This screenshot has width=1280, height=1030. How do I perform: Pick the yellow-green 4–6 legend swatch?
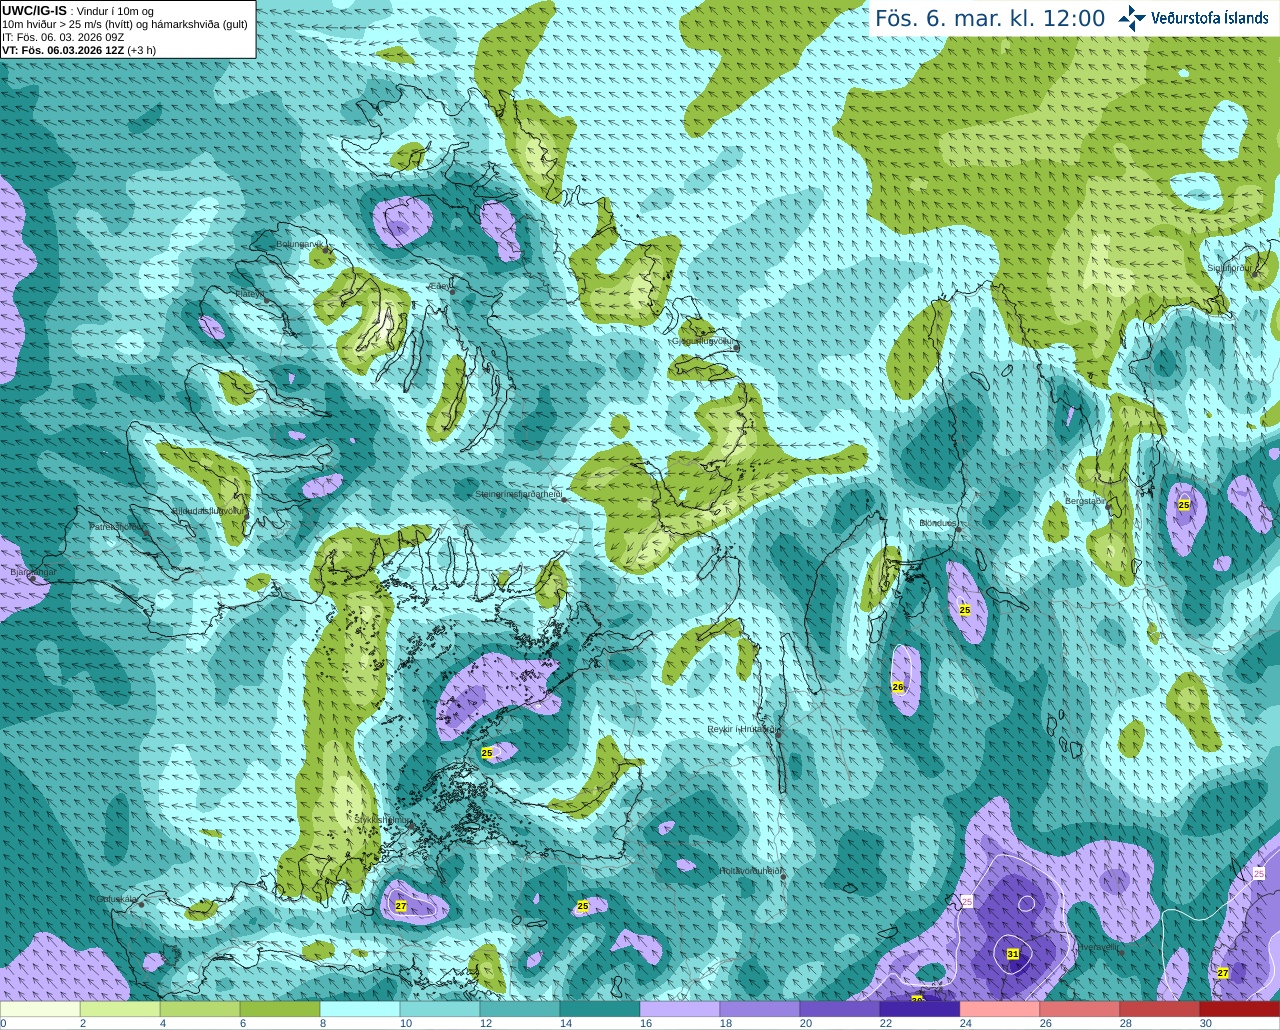(x=200, y=1009)
